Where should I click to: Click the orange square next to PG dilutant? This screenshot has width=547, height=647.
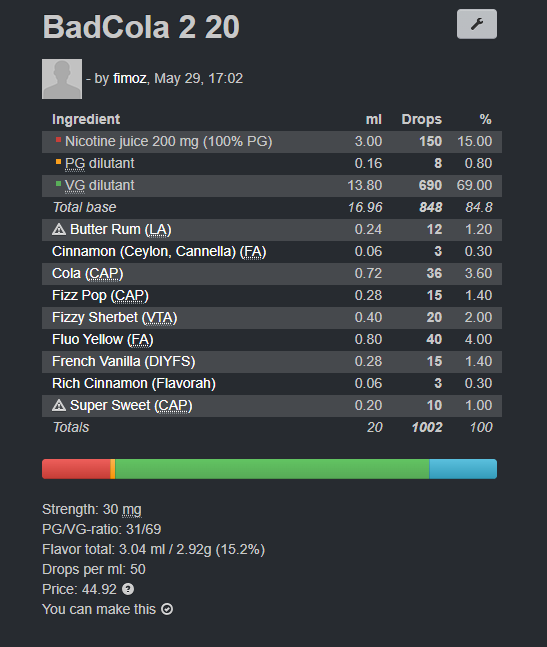click(x=58, y=162)
